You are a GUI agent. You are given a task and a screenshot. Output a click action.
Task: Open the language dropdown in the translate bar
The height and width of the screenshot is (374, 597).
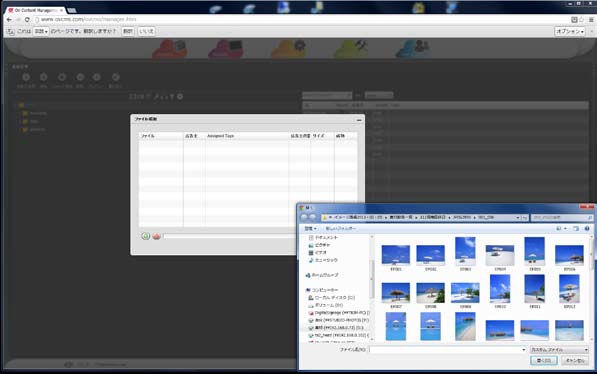click(41, 31)
